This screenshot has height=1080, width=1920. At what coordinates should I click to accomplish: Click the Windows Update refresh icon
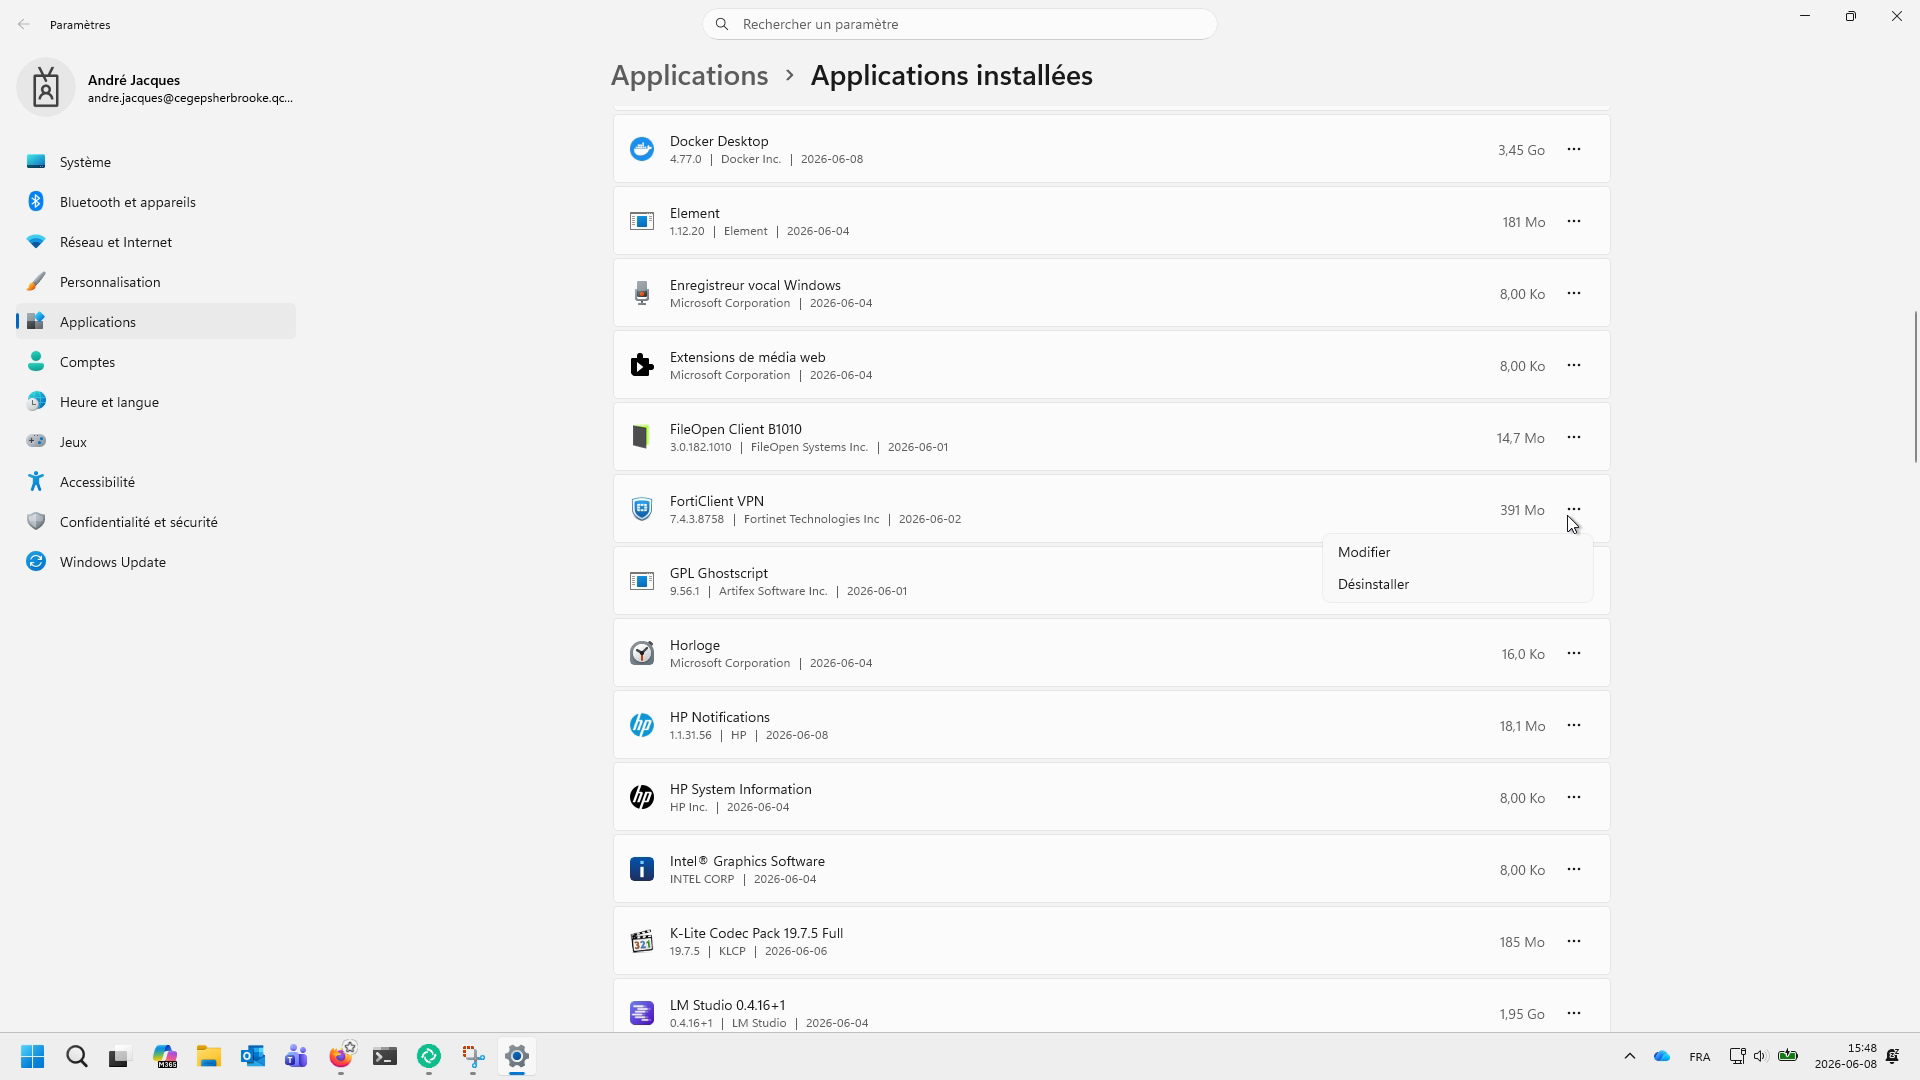(36, 562)
